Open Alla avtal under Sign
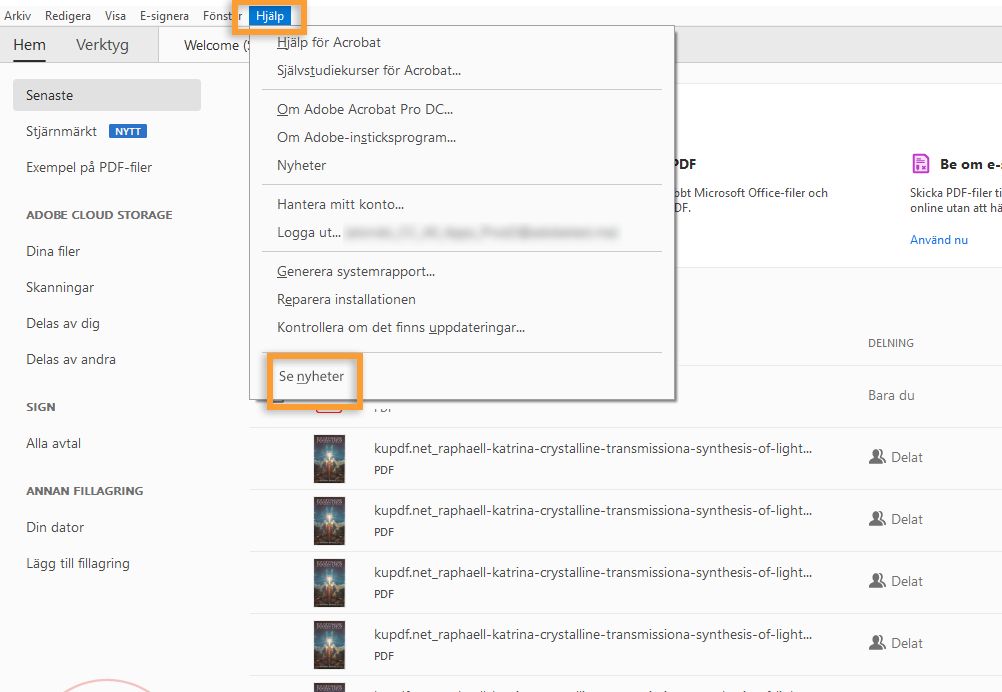This screenshot has height=692, width=1002. 54,443
